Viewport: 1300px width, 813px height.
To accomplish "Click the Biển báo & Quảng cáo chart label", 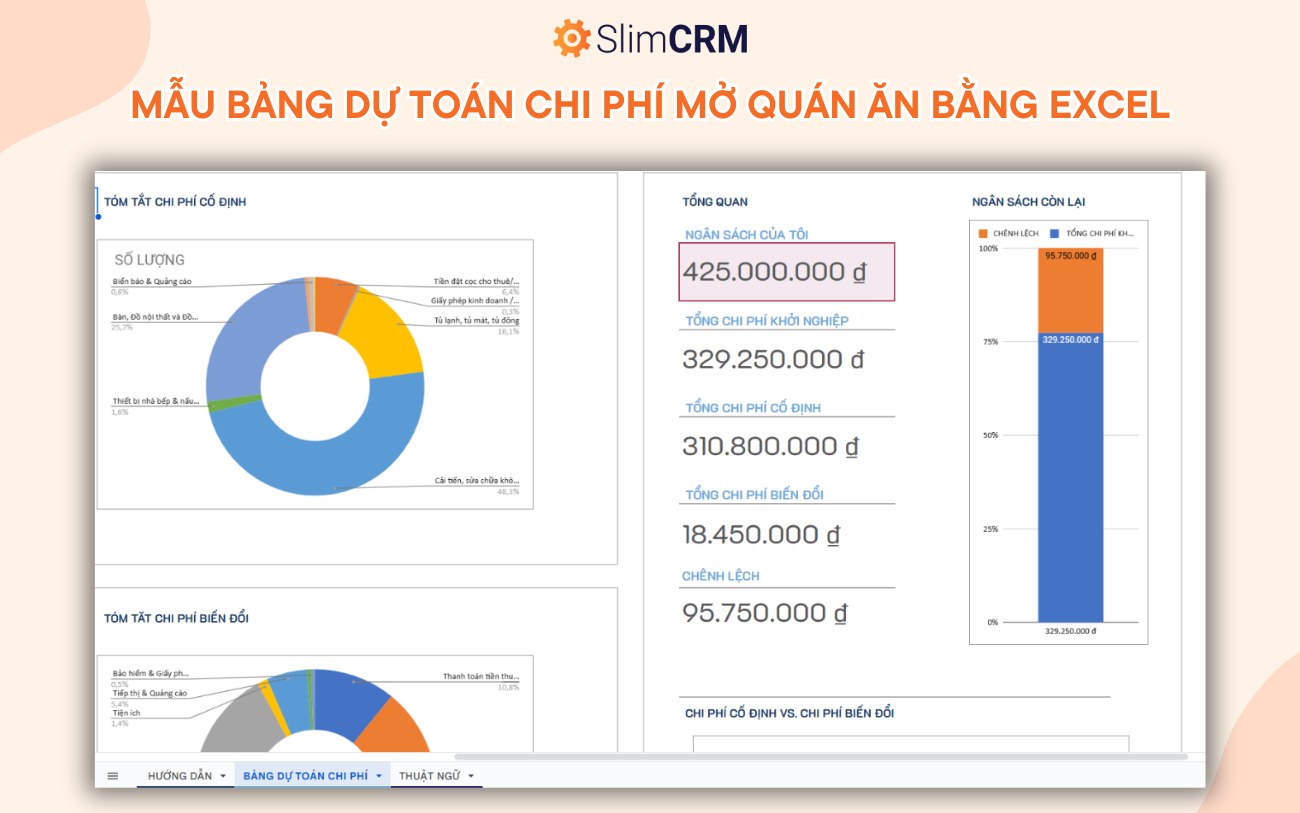I will tap(152, 282).
